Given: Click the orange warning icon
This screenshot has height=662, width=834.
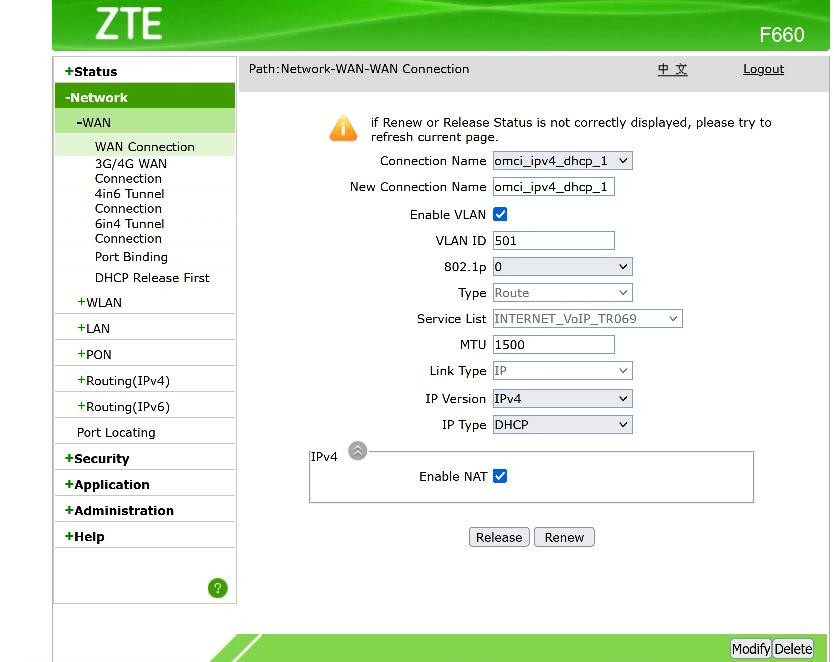Looking at the screenshot, I should (343, 129).
